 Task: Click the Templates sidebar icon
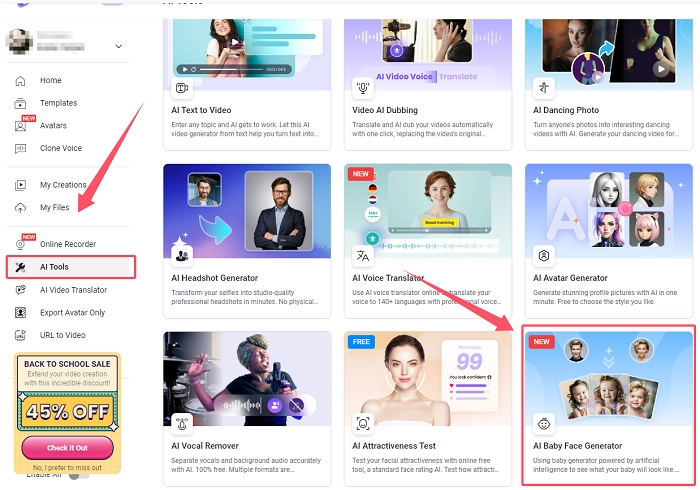[20, 103]
